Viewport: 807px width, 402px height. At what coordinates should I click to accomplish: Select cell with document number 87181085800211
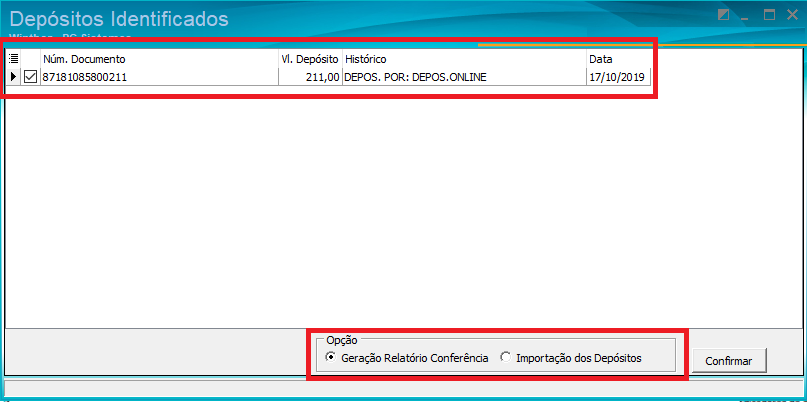[x=160, y=77]
